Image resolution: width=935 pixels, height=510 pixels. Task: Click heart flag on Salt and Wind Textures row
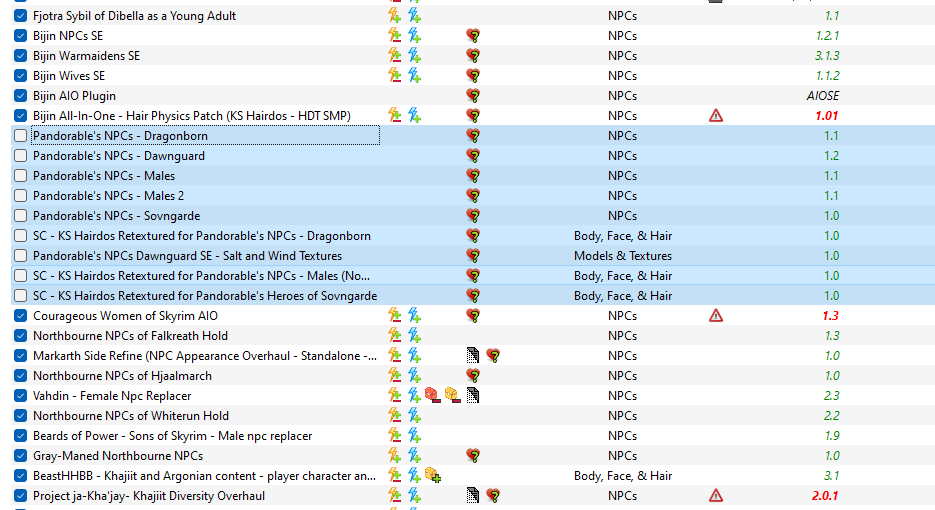pyautogui.click(x=473, y=255)
